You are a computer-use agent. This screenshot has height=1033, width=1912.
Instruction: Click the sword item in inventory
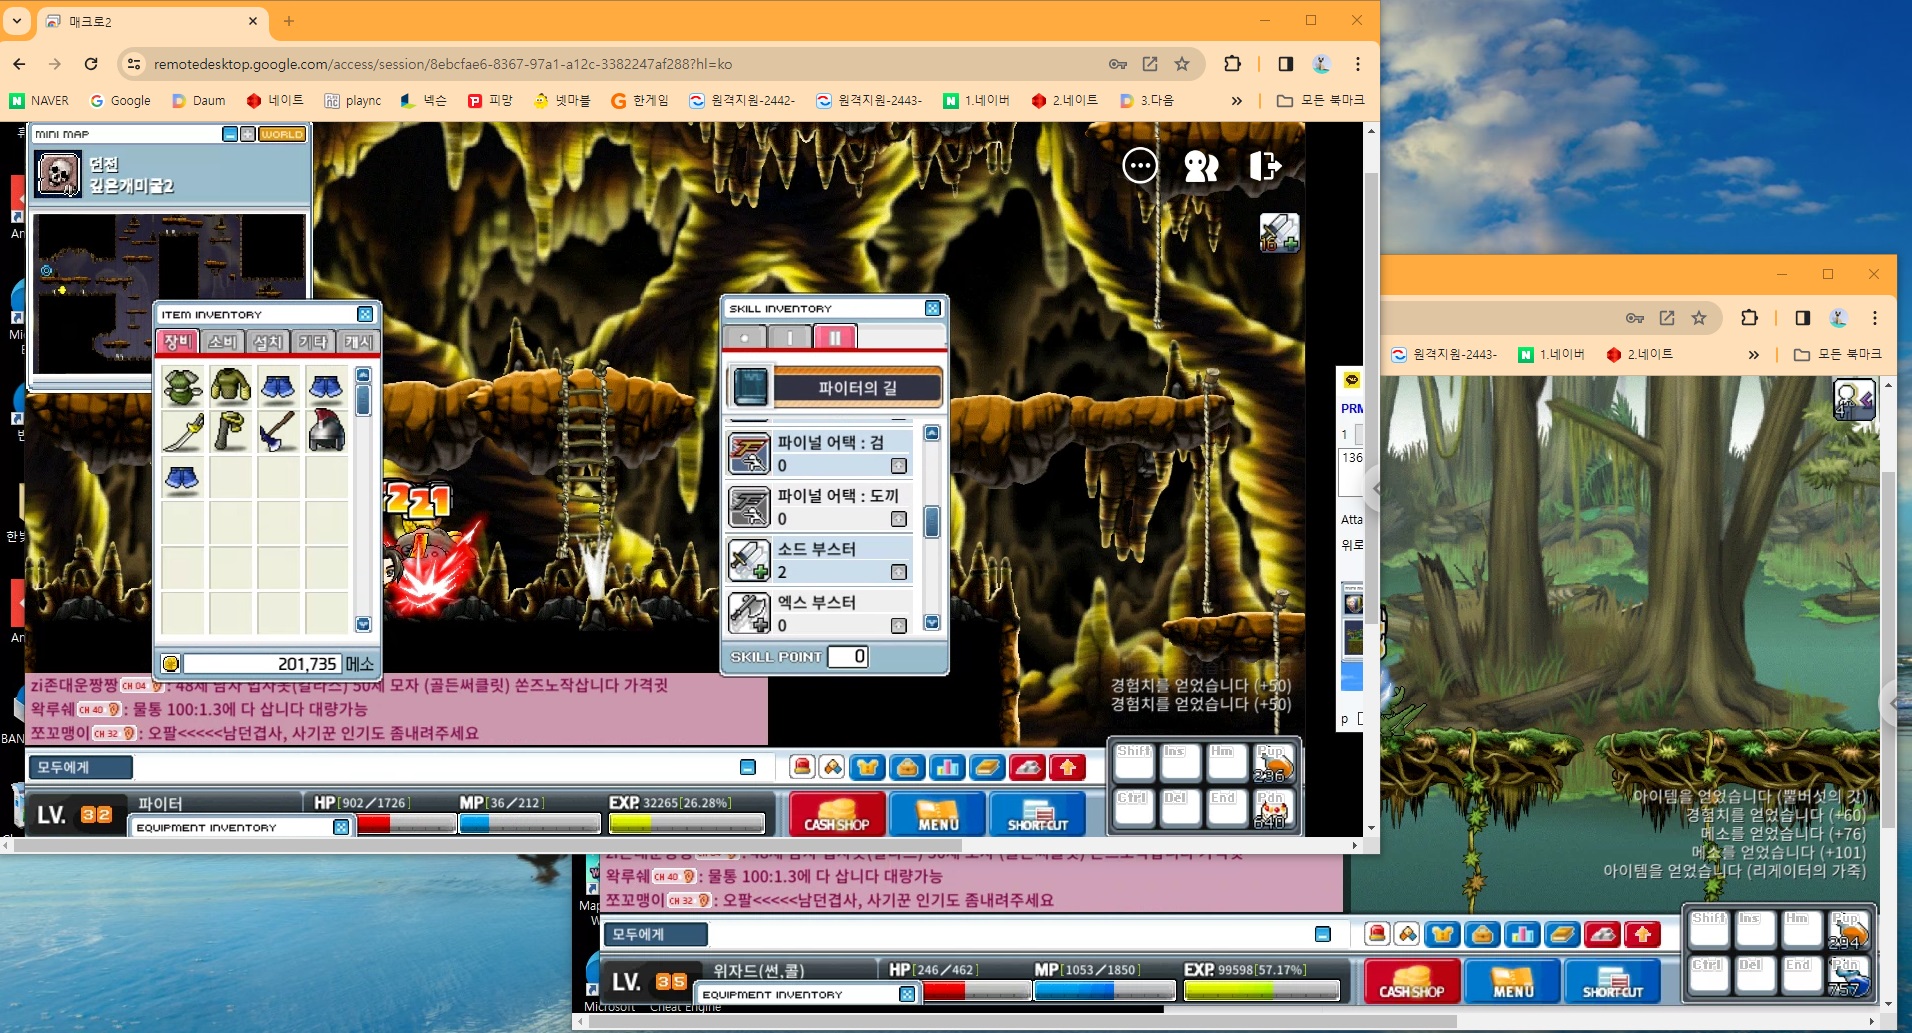pos(182,433)
